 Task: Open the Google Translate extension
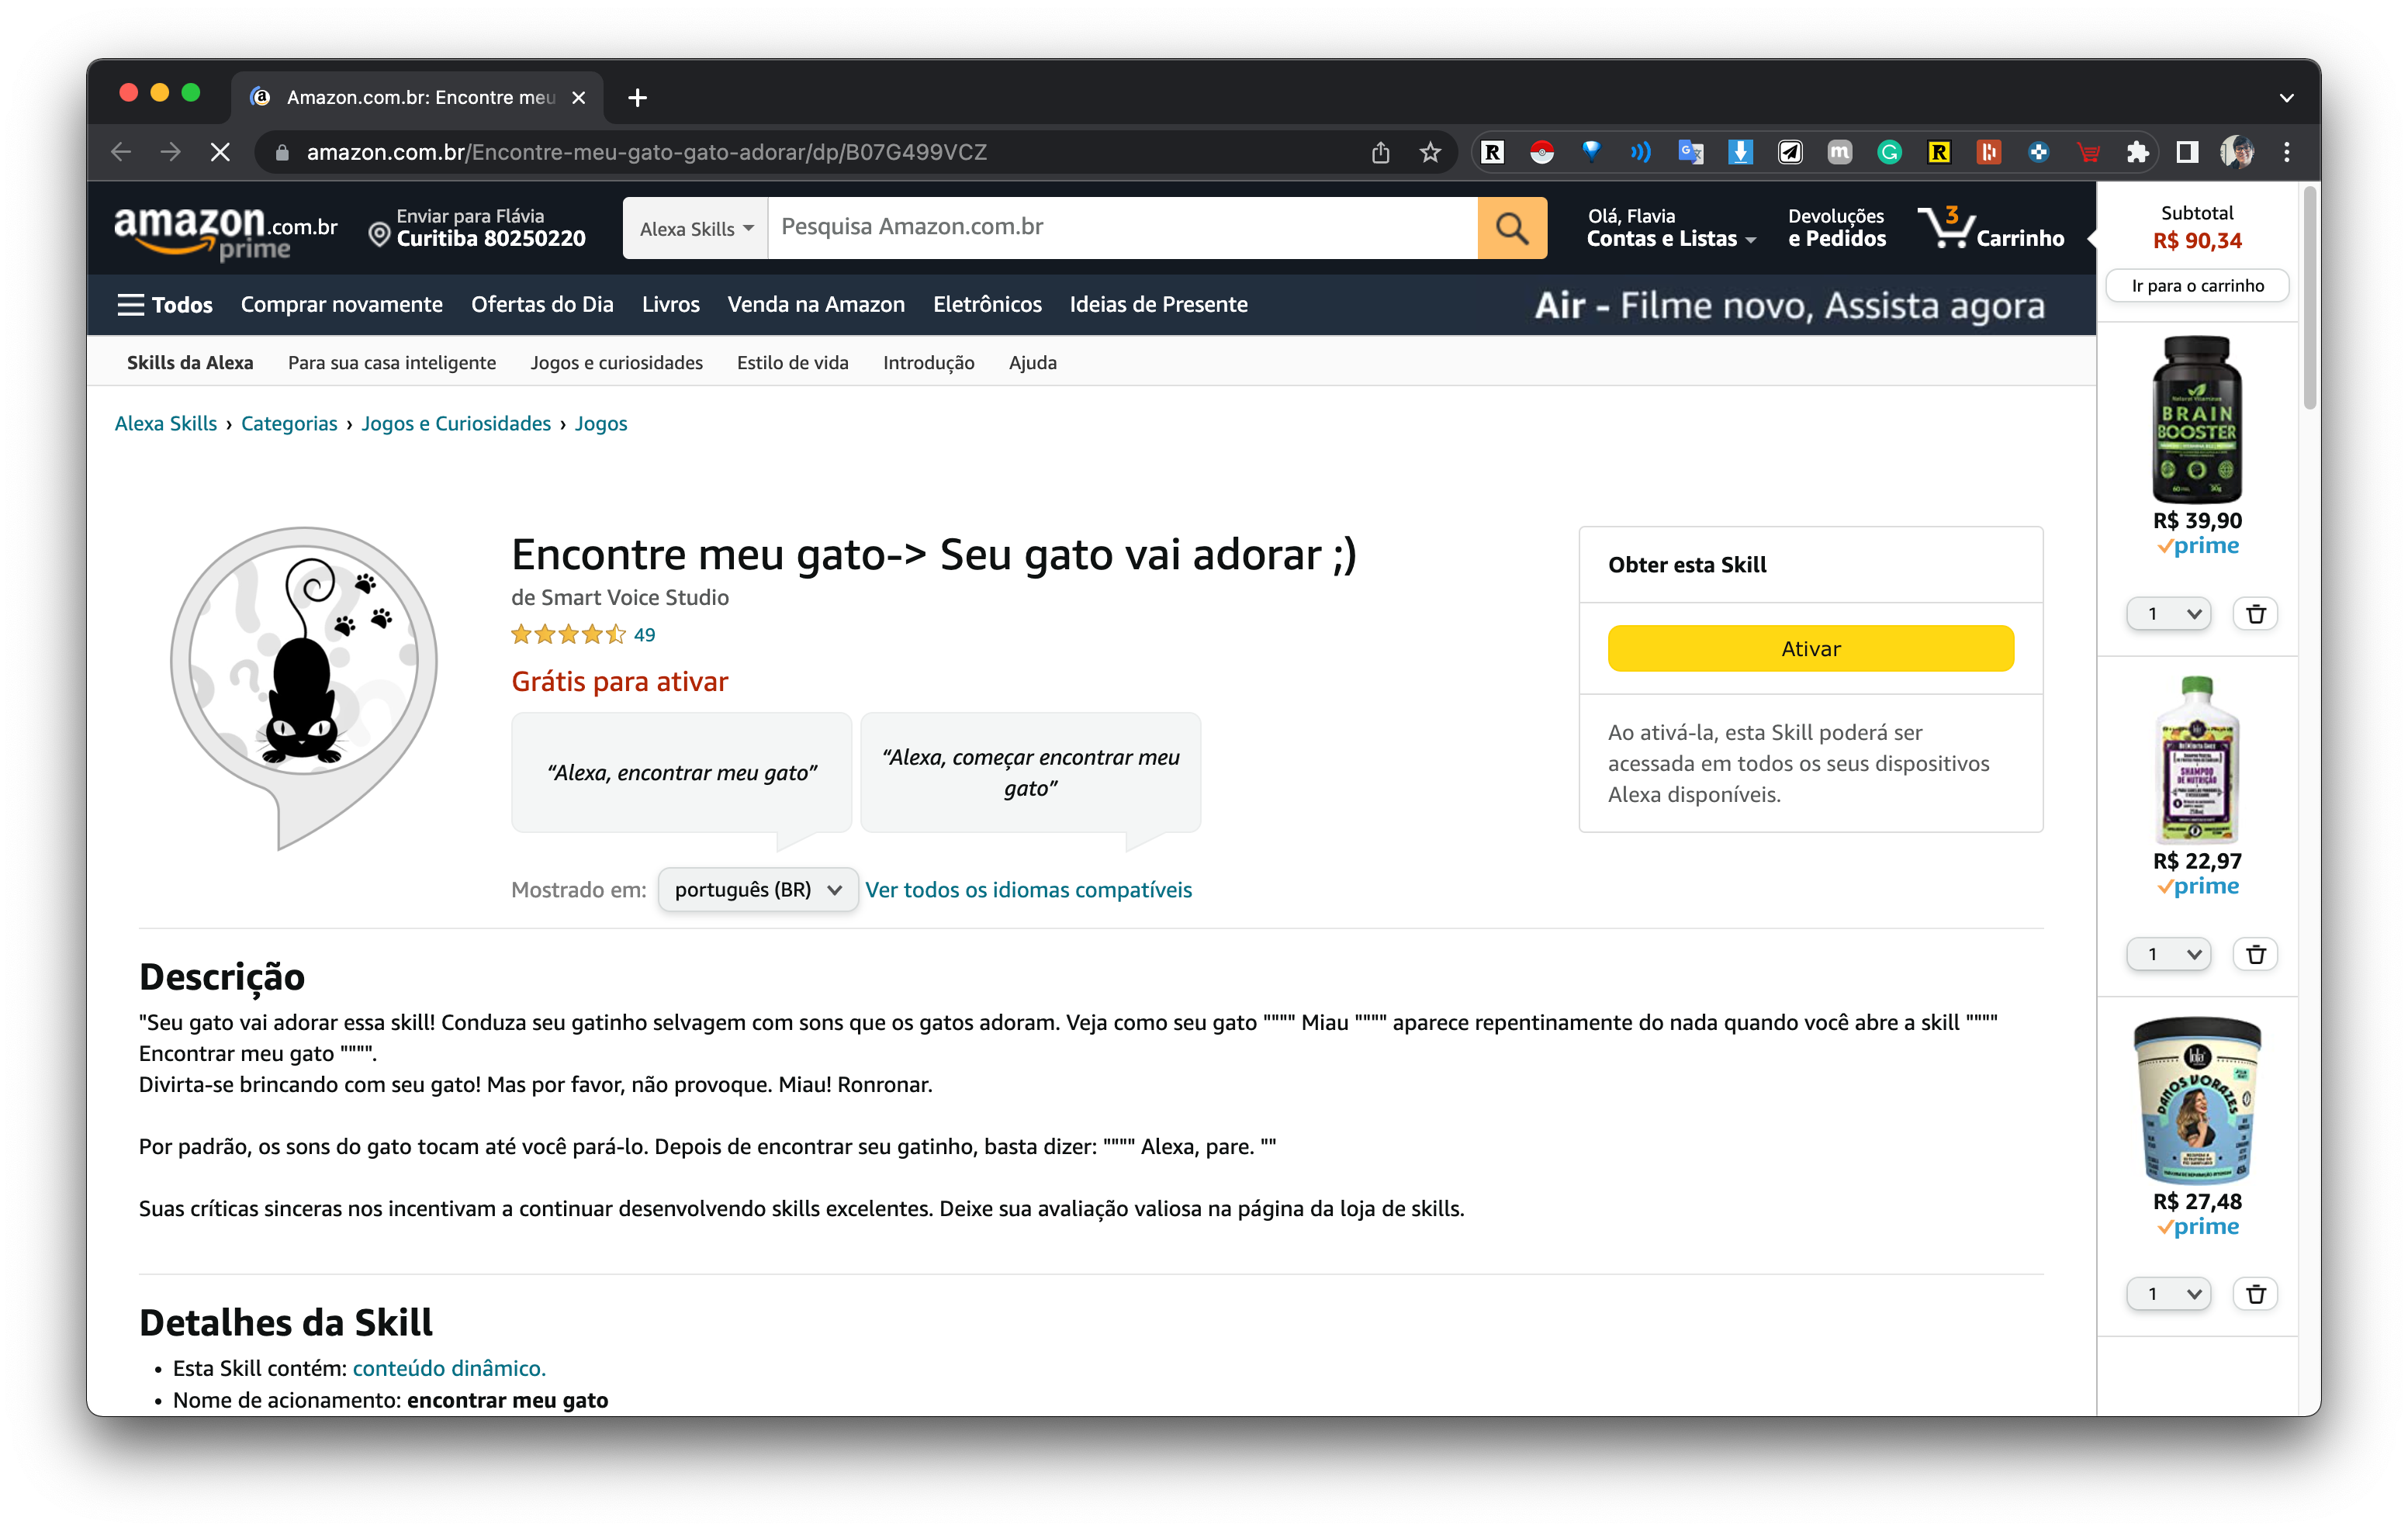coord(1691,152)
